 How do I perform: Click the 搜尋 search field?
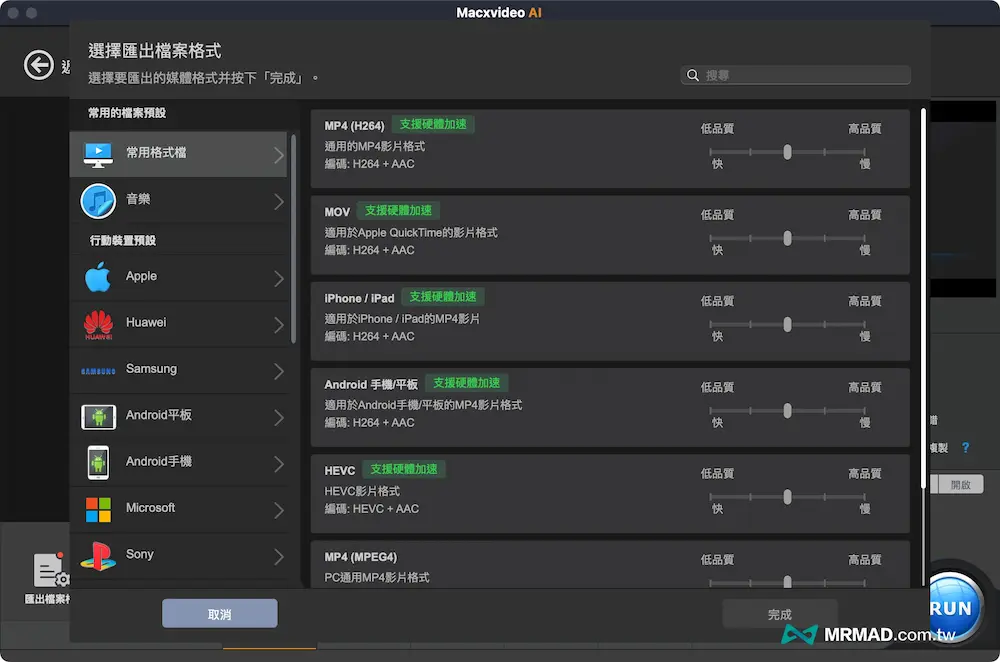pyautogui.click(x=800, y=75)
